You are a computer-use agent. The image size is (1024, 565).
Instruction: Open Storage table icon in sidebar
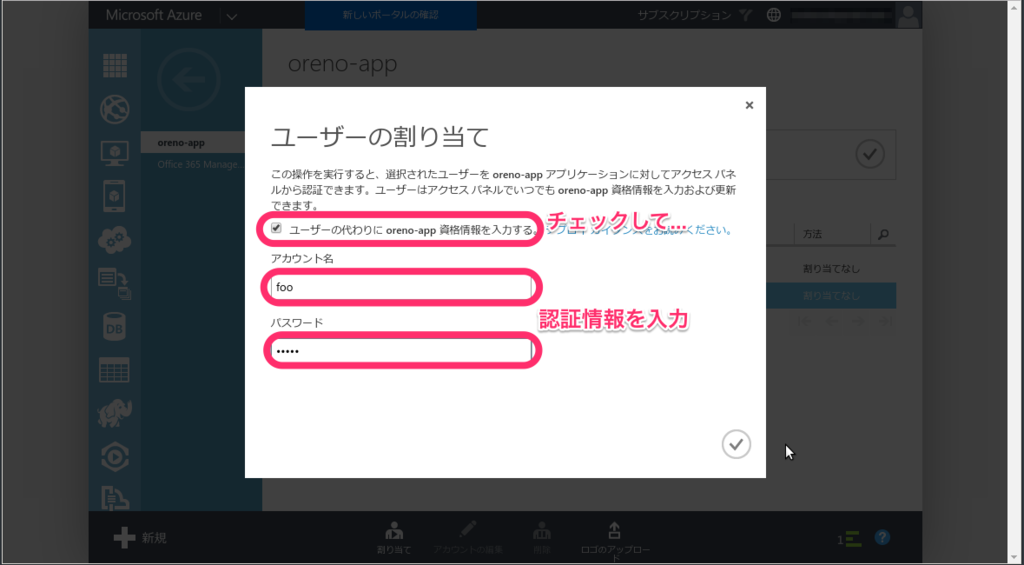(115, 370)
